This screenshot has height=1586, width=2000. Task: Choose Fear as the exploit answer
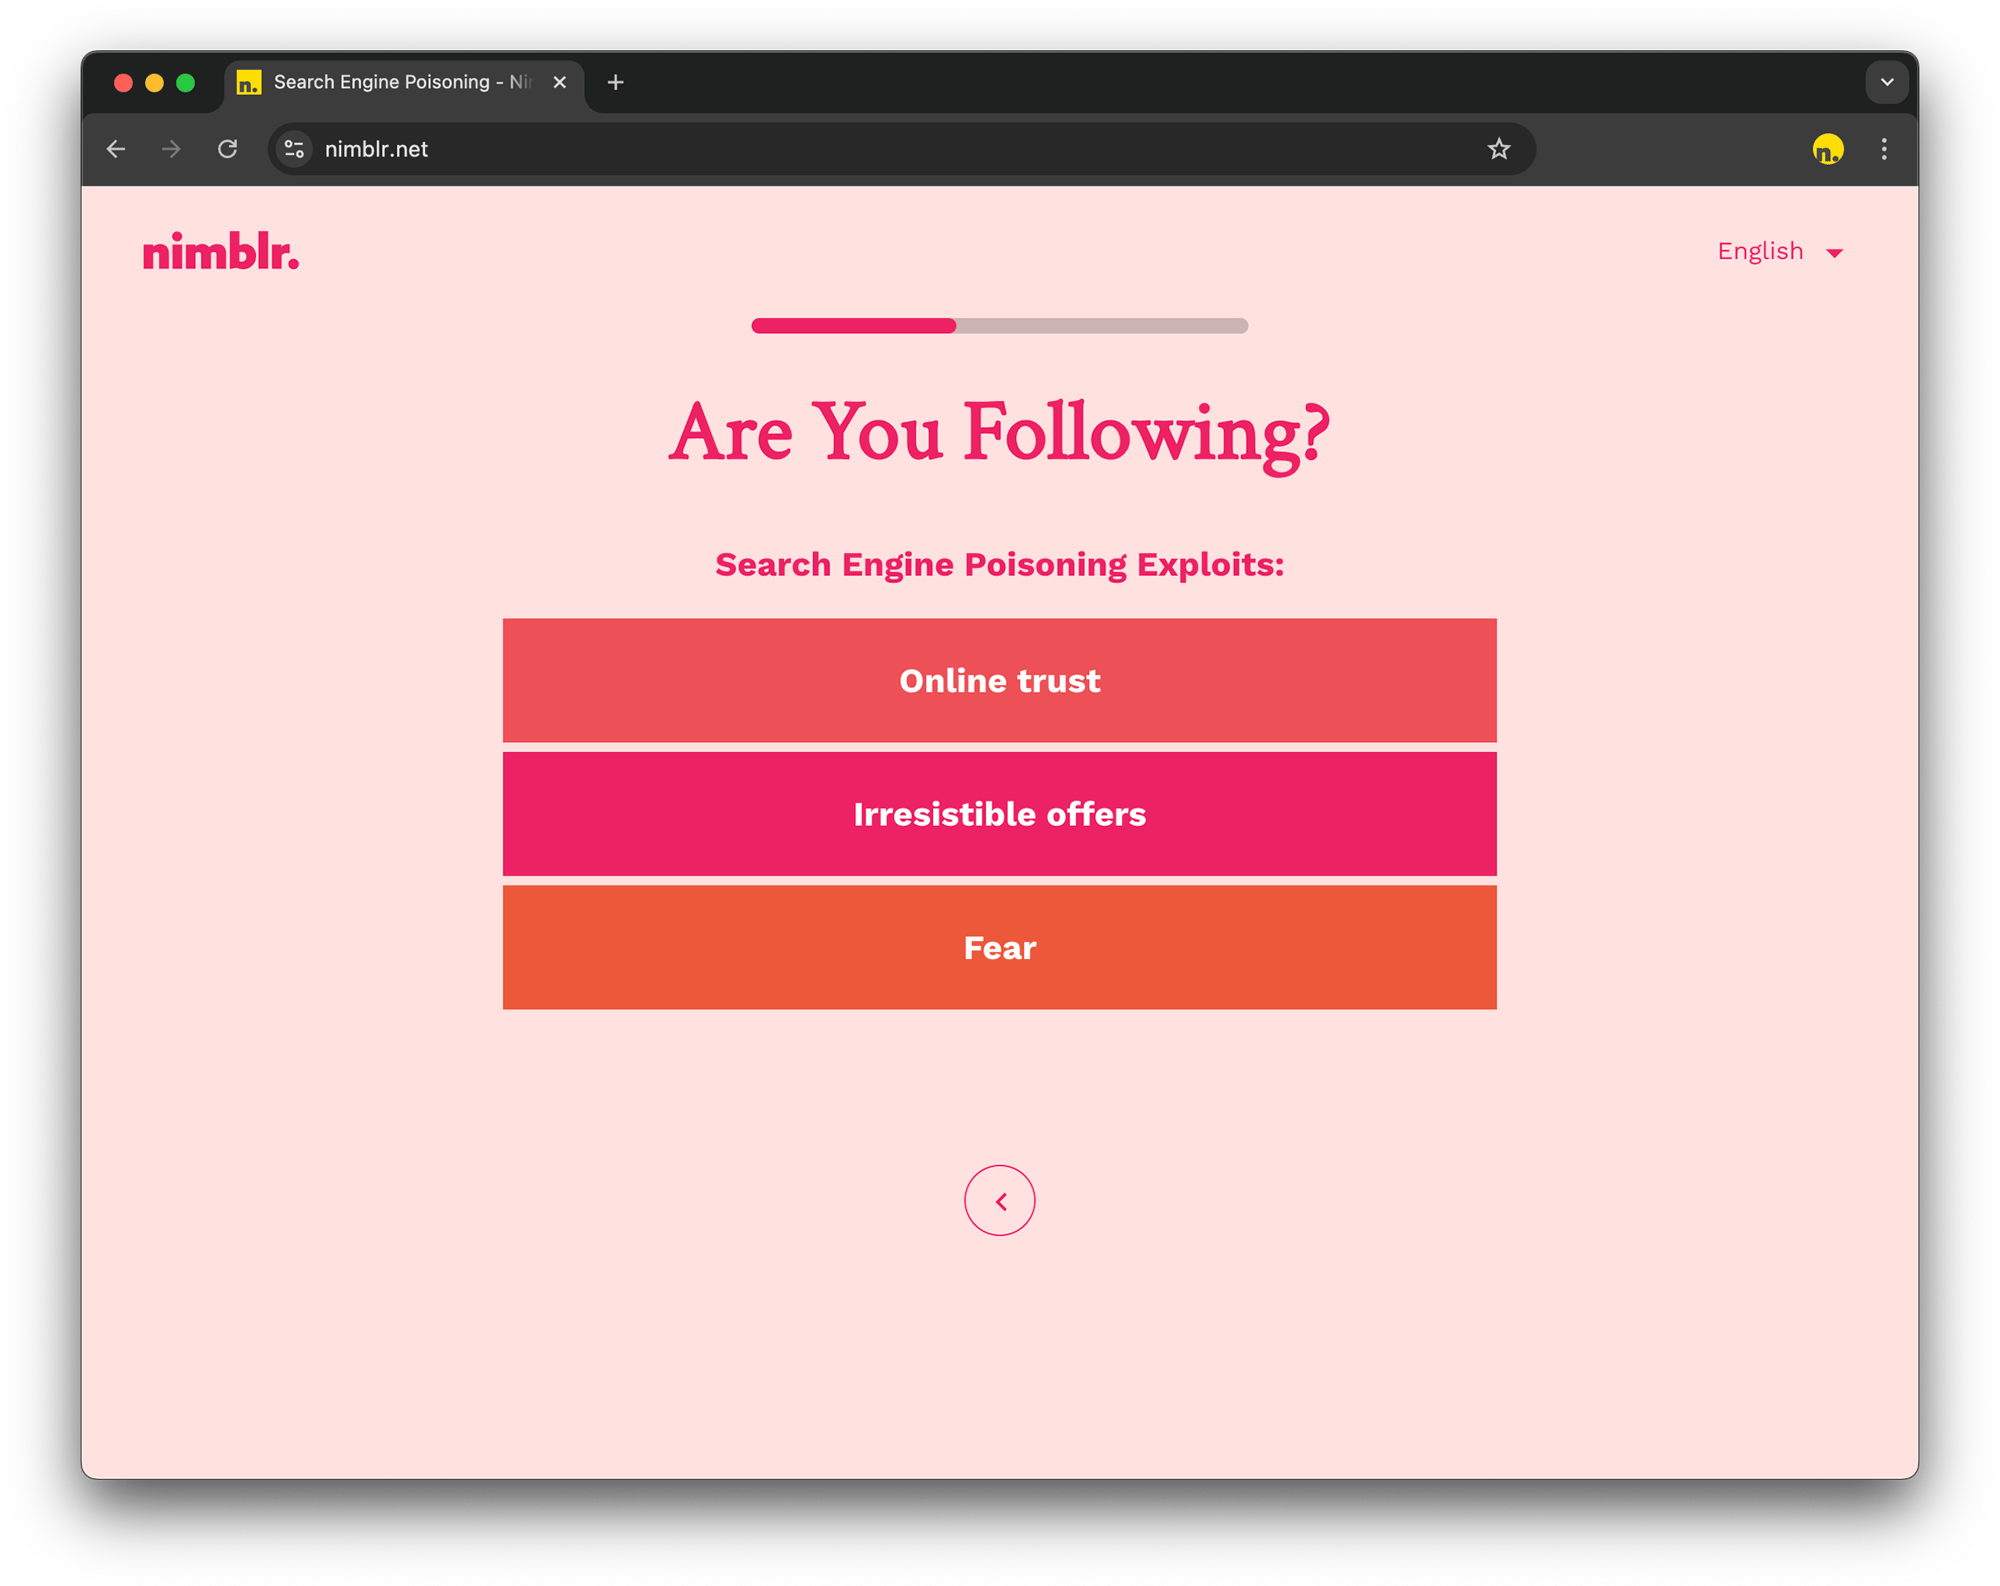999,947
